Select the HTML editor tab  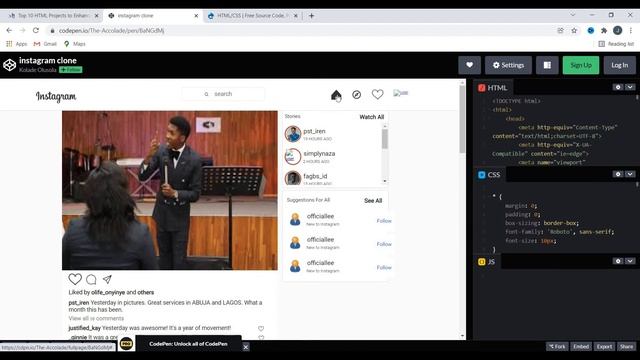(x=493, y=88)
